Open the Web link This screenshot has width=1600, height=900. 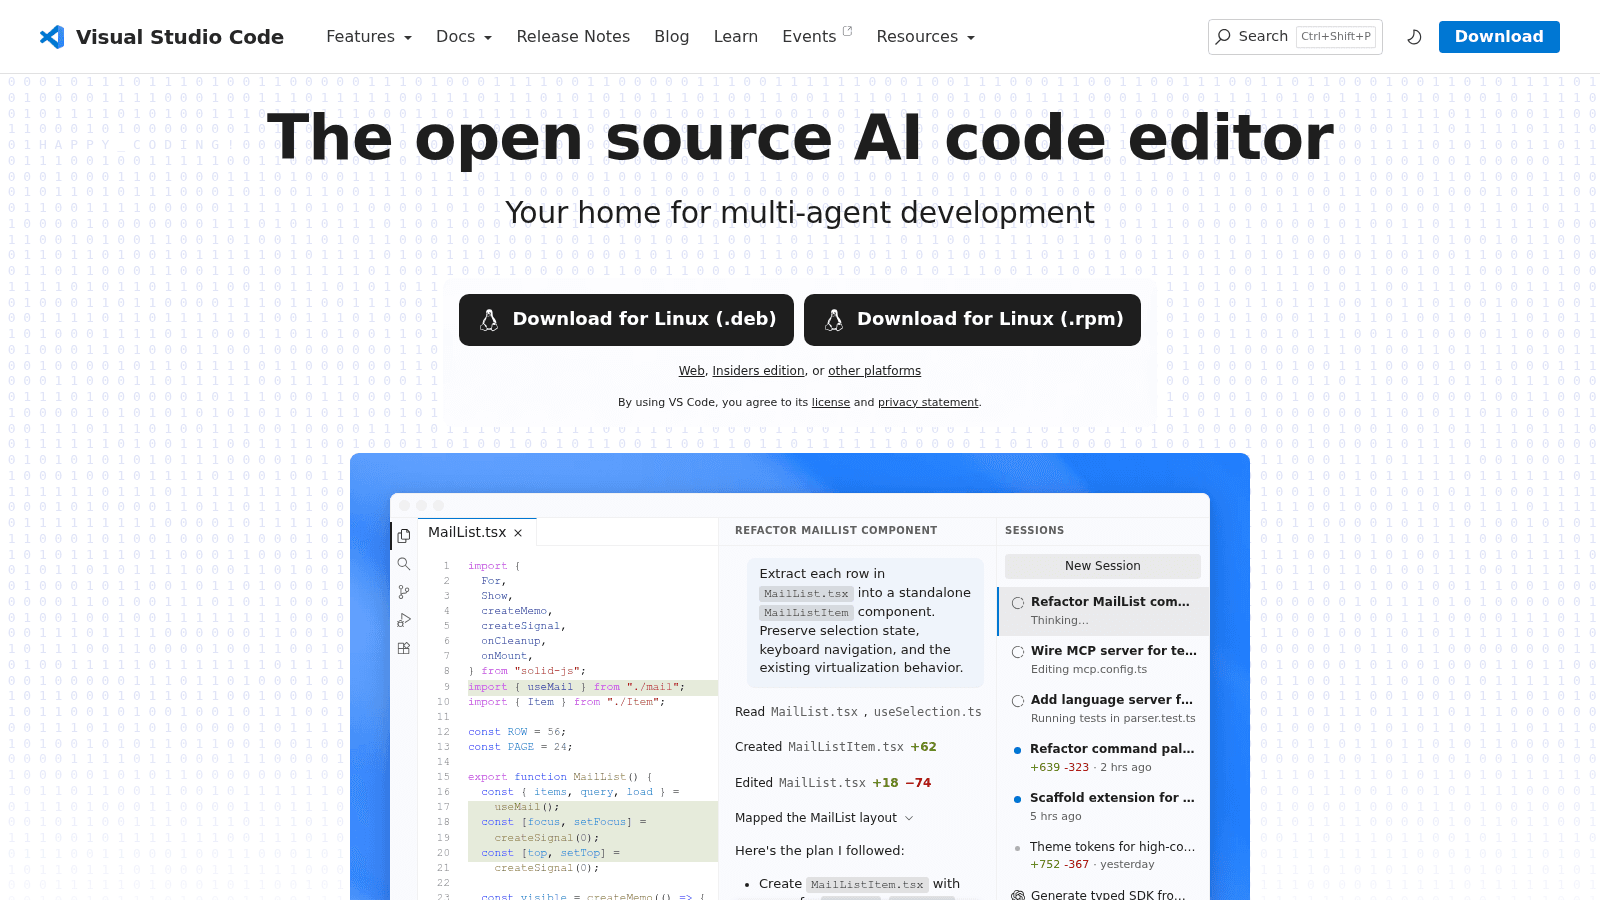point(692,371)
